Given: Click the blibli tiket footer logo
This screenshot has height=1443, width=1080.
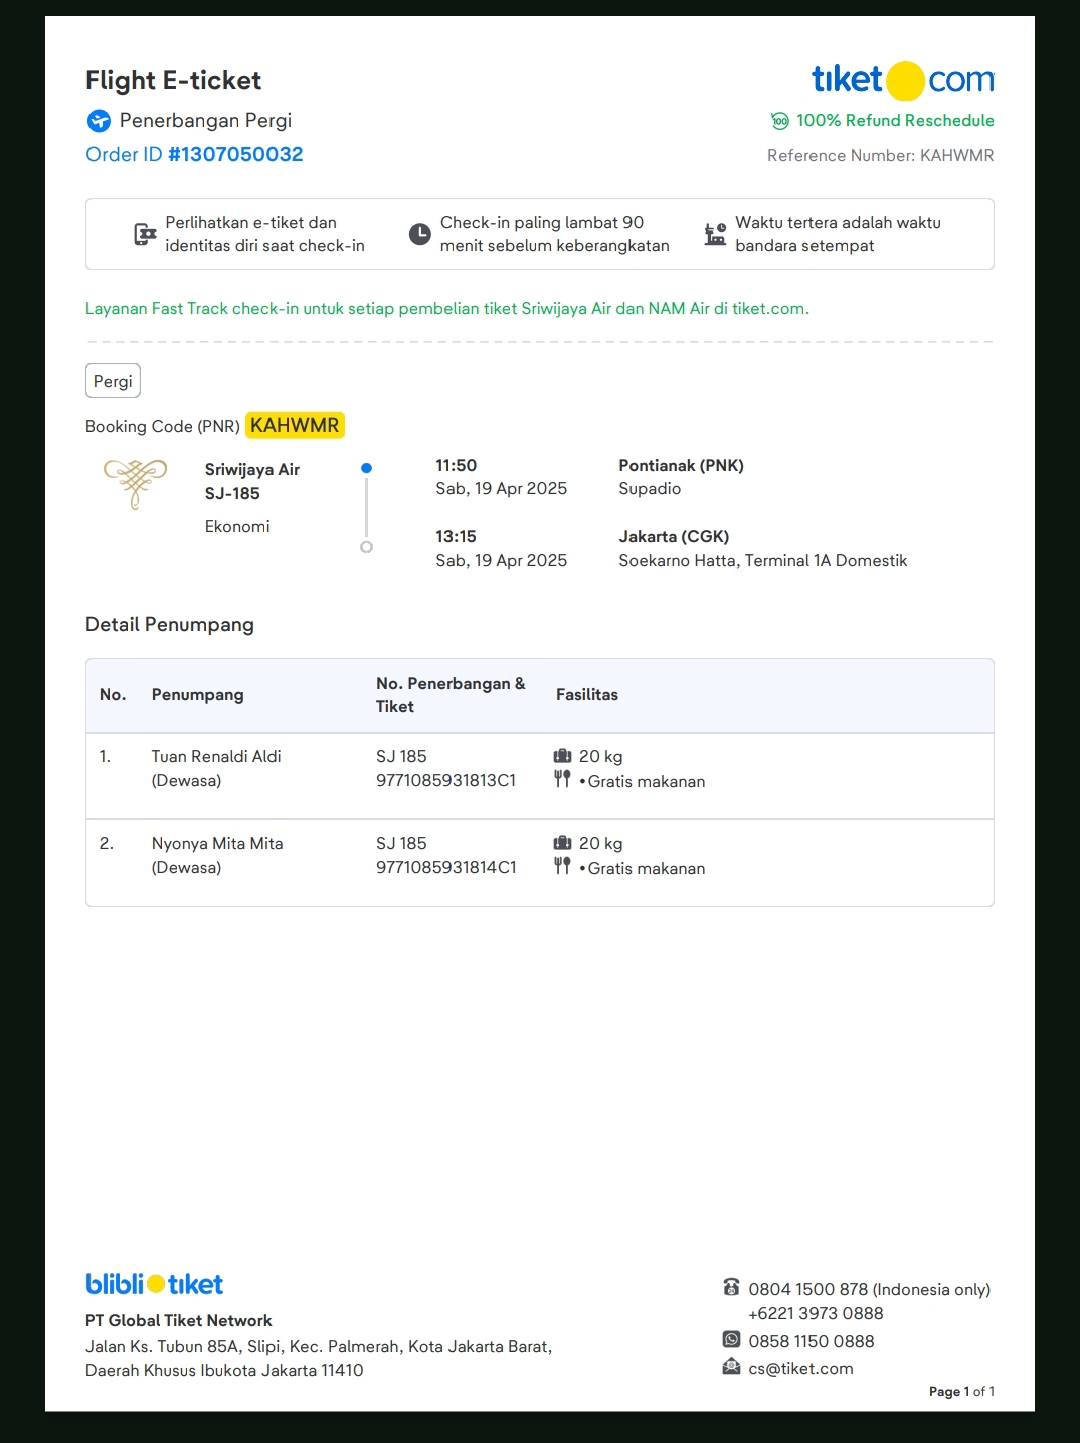Looking at the screenshot, I should coord(154,1284).
